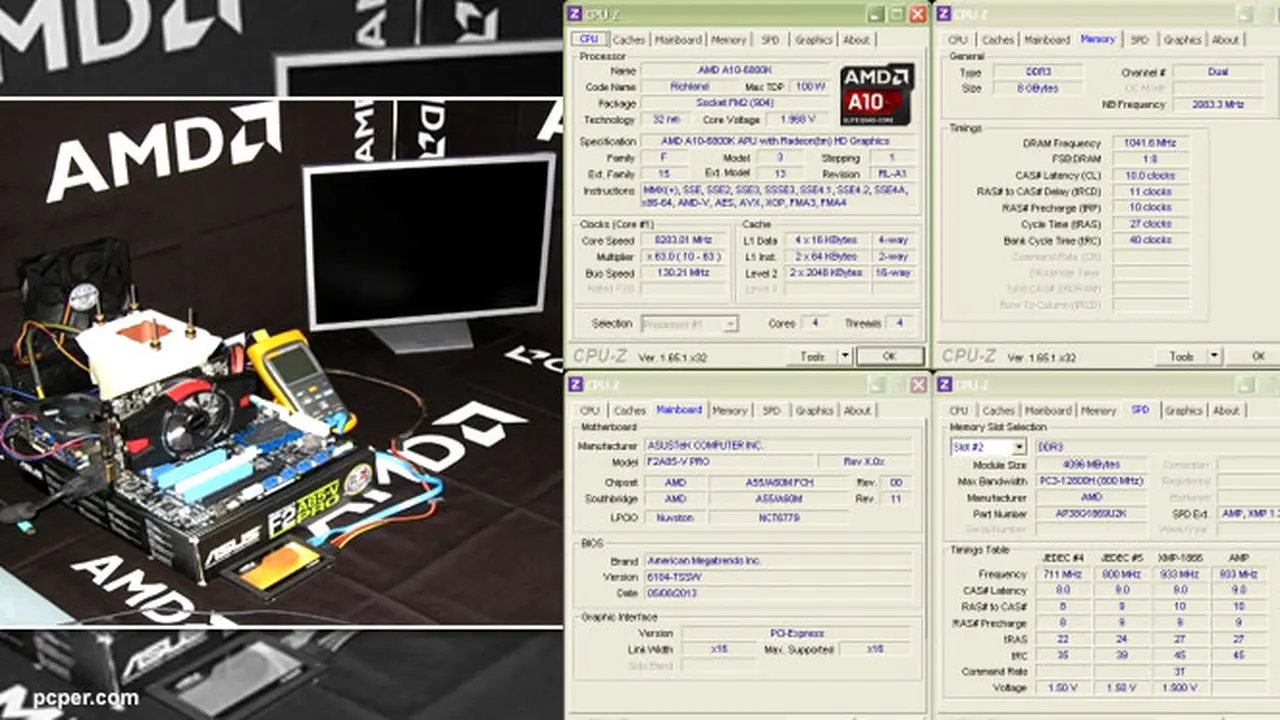Click CPU-Z title icon in Mainboard-tab window

(x=574, y=385)
